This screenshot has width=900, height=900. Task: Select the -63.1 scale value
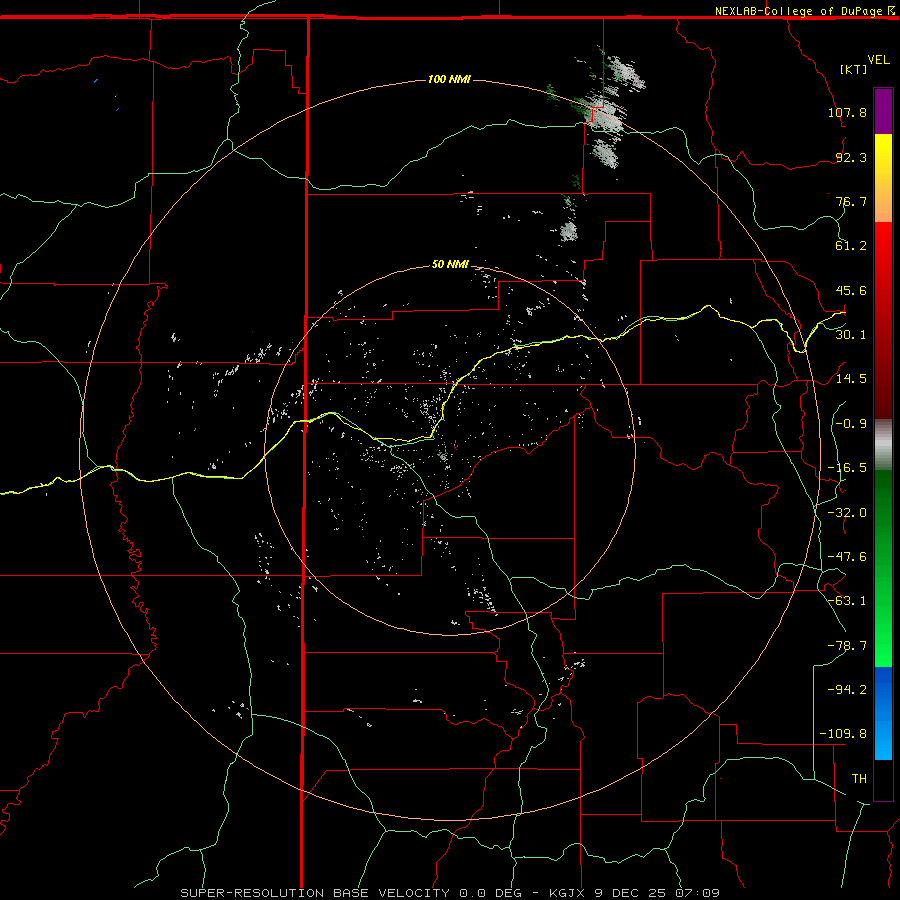pos(847,601)
